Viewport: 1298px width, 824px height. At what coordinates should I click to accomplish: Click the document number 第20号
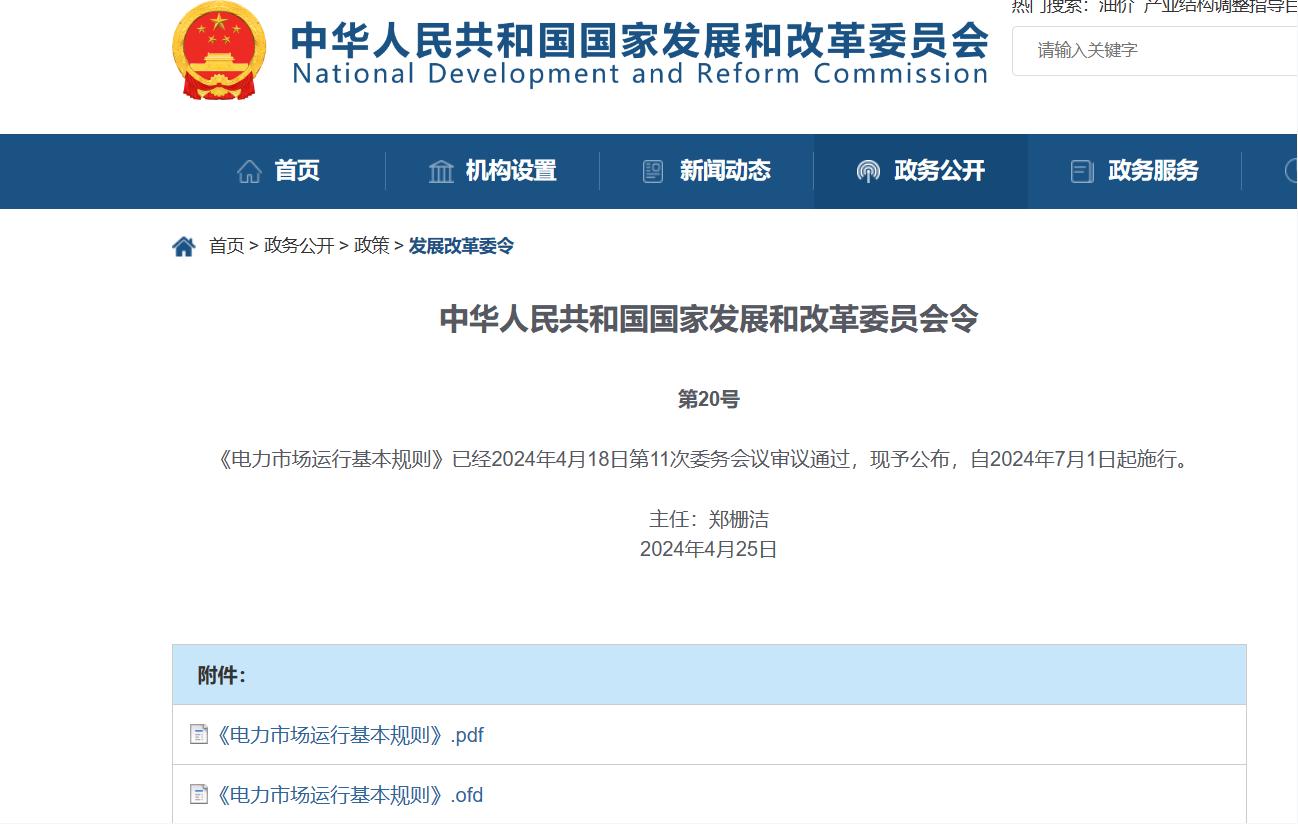[709, 399]
